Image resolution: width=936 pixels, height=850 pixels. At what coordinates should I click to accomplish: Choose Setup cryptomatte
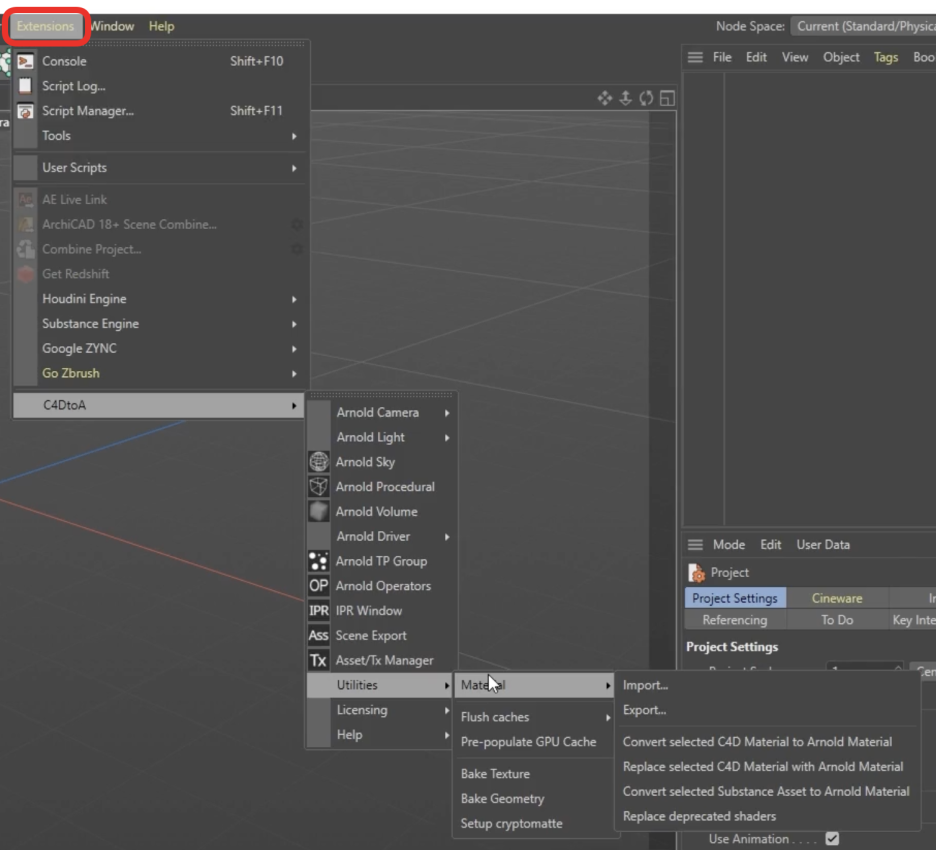[535, 824]
